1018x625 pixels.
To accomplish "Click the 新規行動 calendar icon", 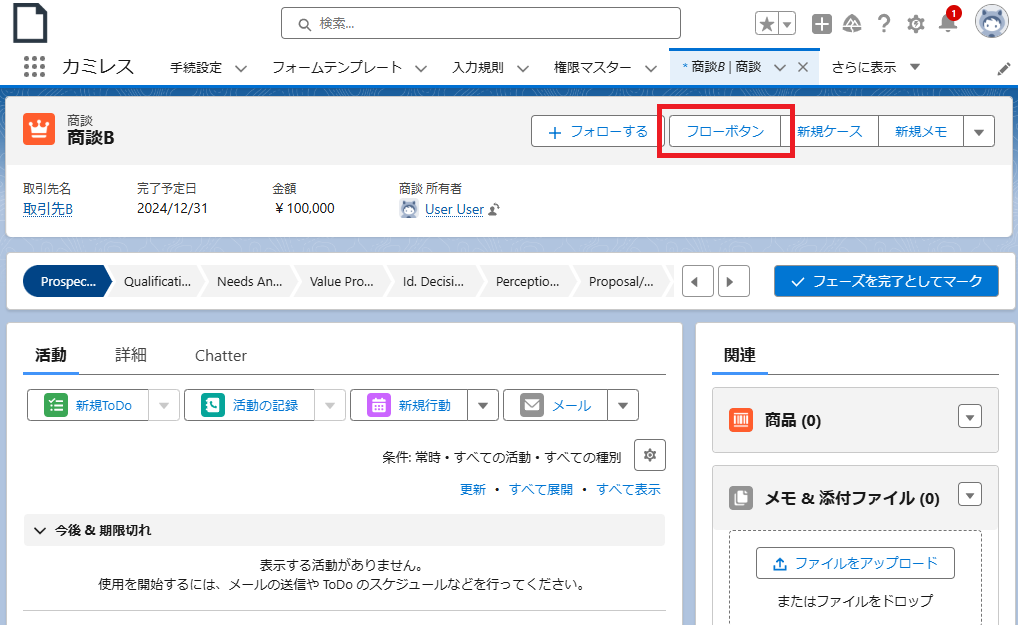I will point(379,405).
